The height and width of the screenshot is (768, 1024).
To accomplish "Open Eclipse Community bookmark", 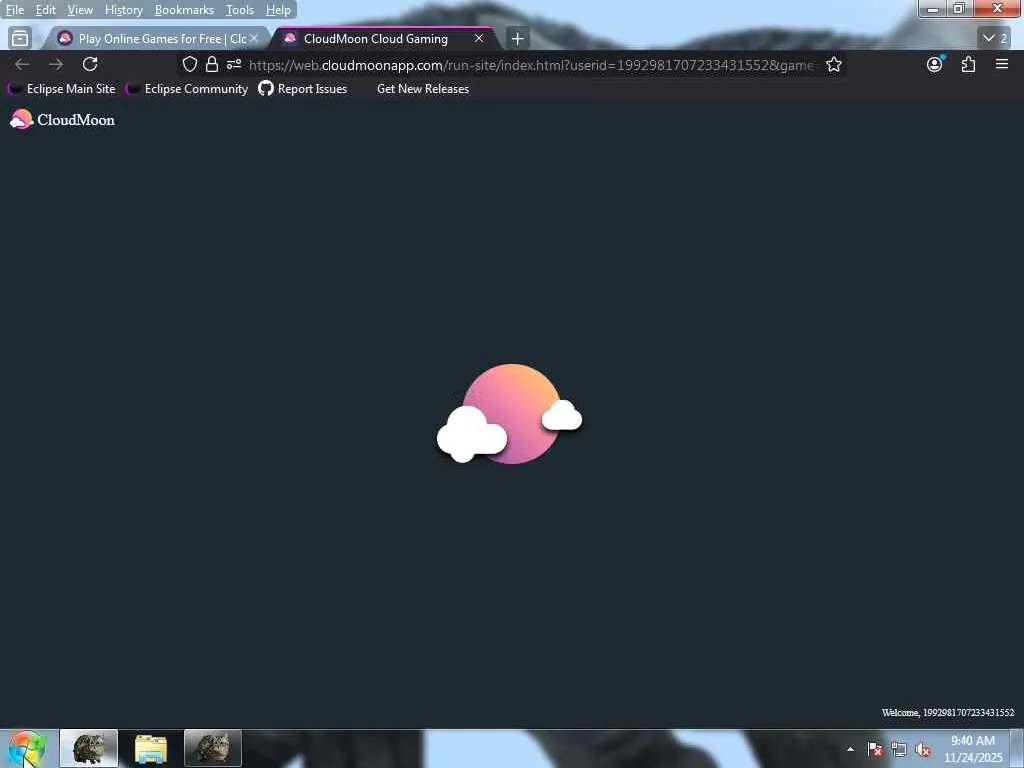I will 187,89.
